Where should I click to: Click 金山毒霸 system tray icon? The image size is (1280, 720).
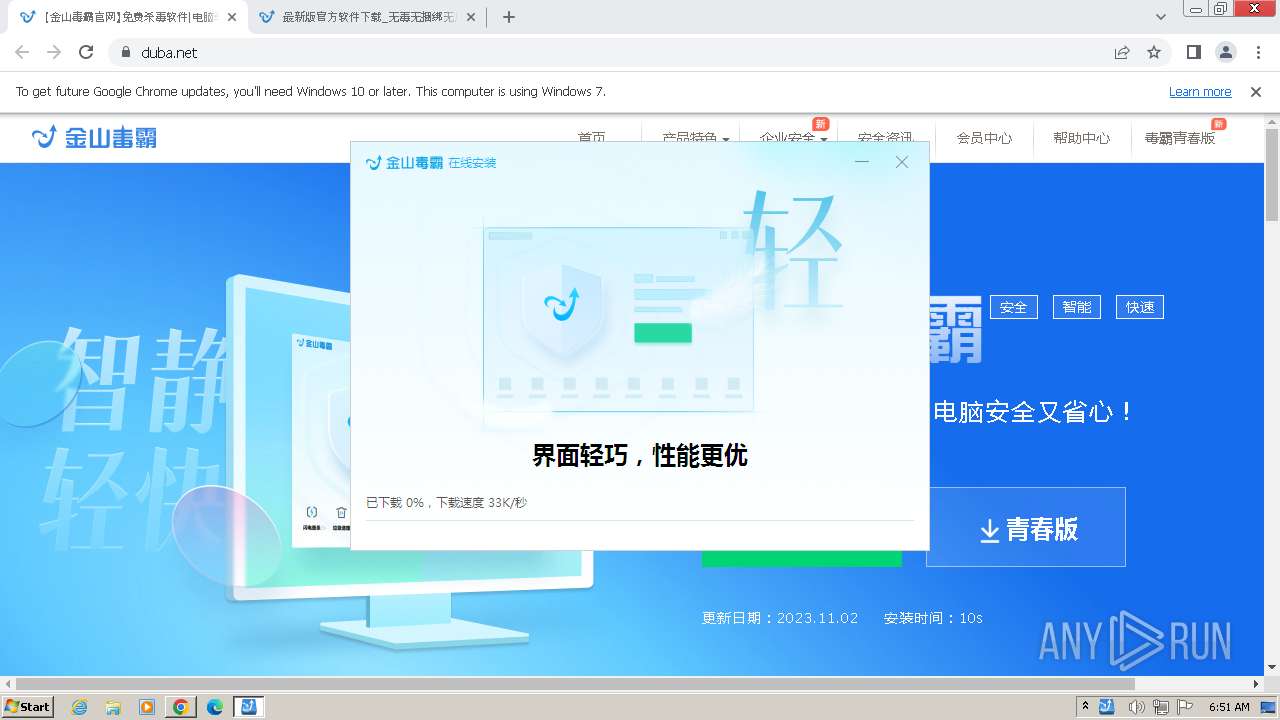(x=1107, y=707)
